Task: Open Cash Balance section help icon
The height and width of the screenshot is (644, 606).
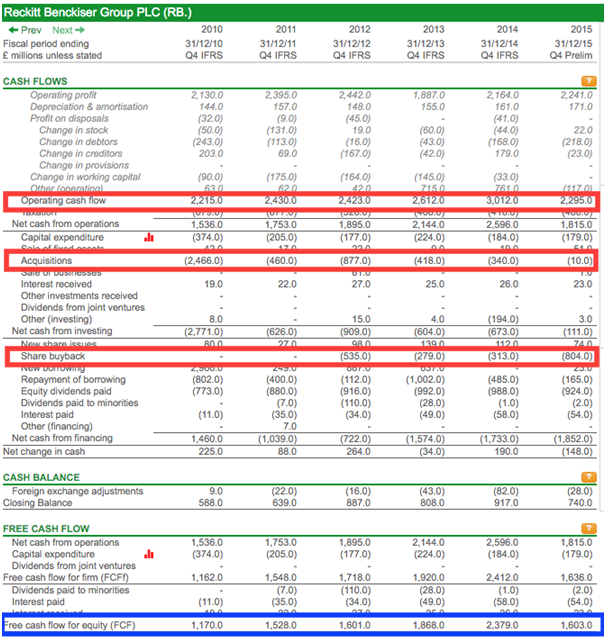Action: point(589,477)
